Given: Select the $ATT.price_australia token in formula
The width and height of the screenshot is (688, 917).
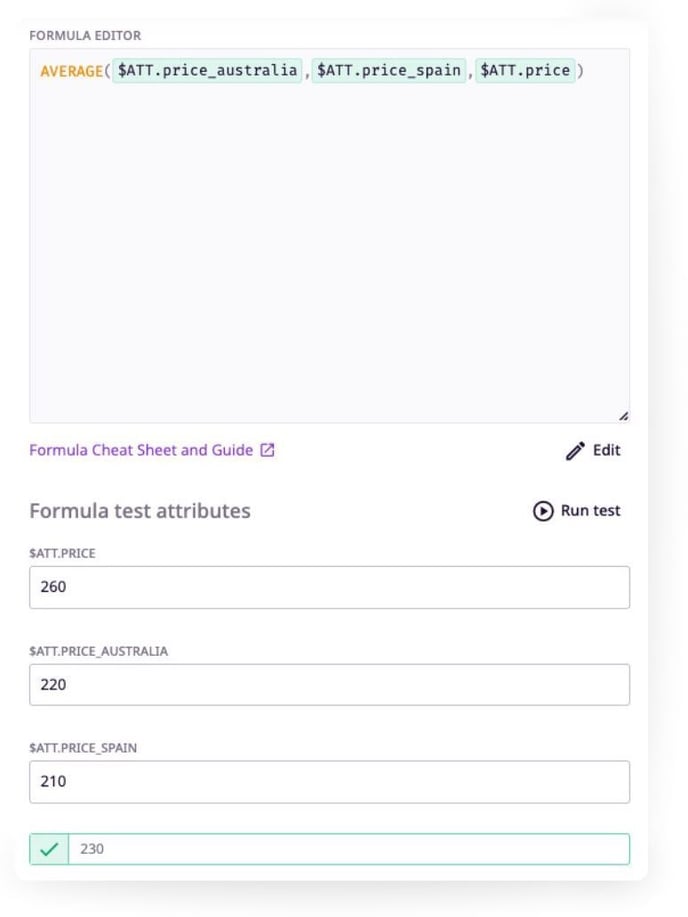Looking at the screenshot, I should pos(207,71).
